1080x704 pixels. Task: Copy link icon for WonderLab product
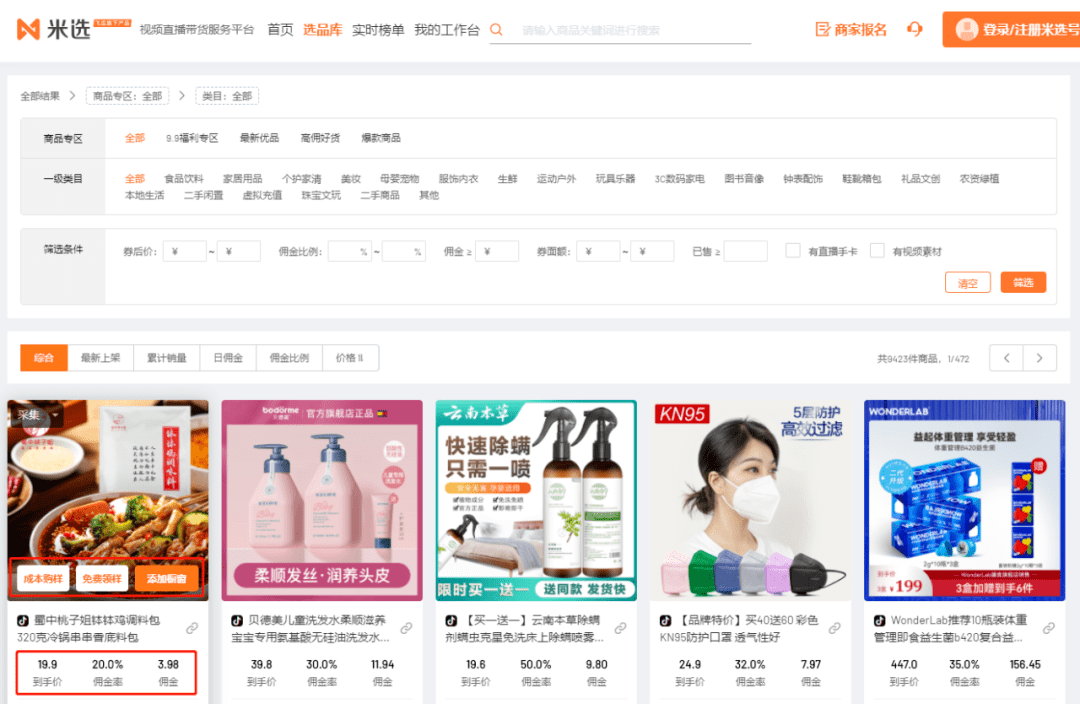point(1049,628)
